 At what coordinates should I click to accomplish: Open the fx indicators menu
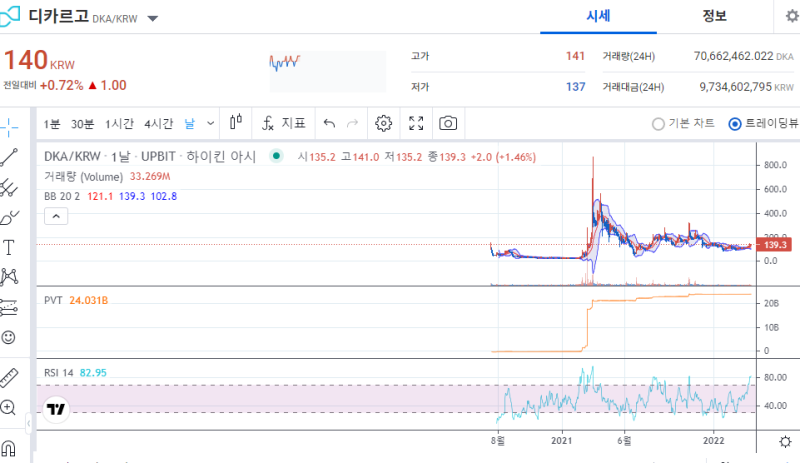pyautogui.click(x=284, y=123)
